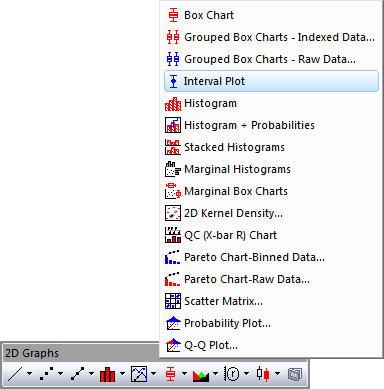Open dropdown arrow beside candlestick icon

(x=277, y=374)
